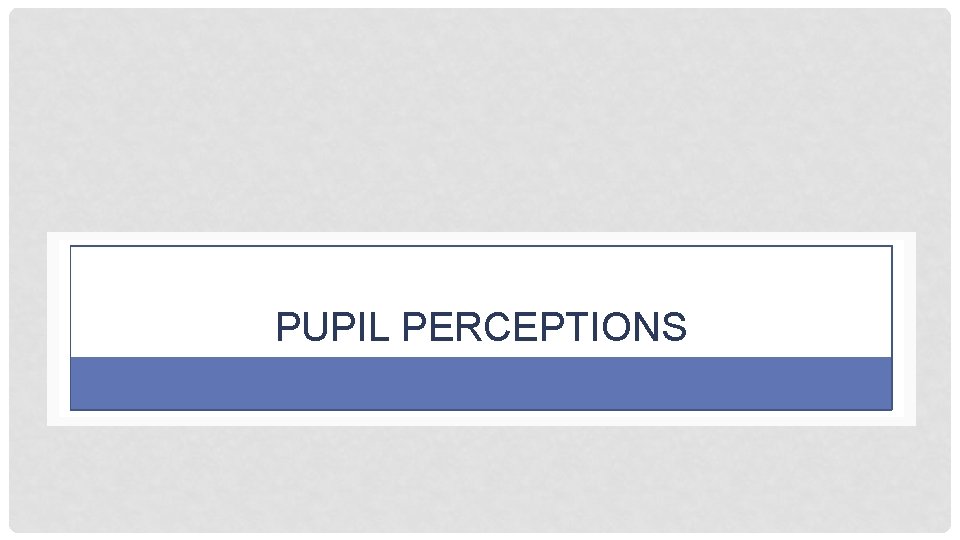Click gray slide background above the title box
960x540 pixels.
pos(480,120)
